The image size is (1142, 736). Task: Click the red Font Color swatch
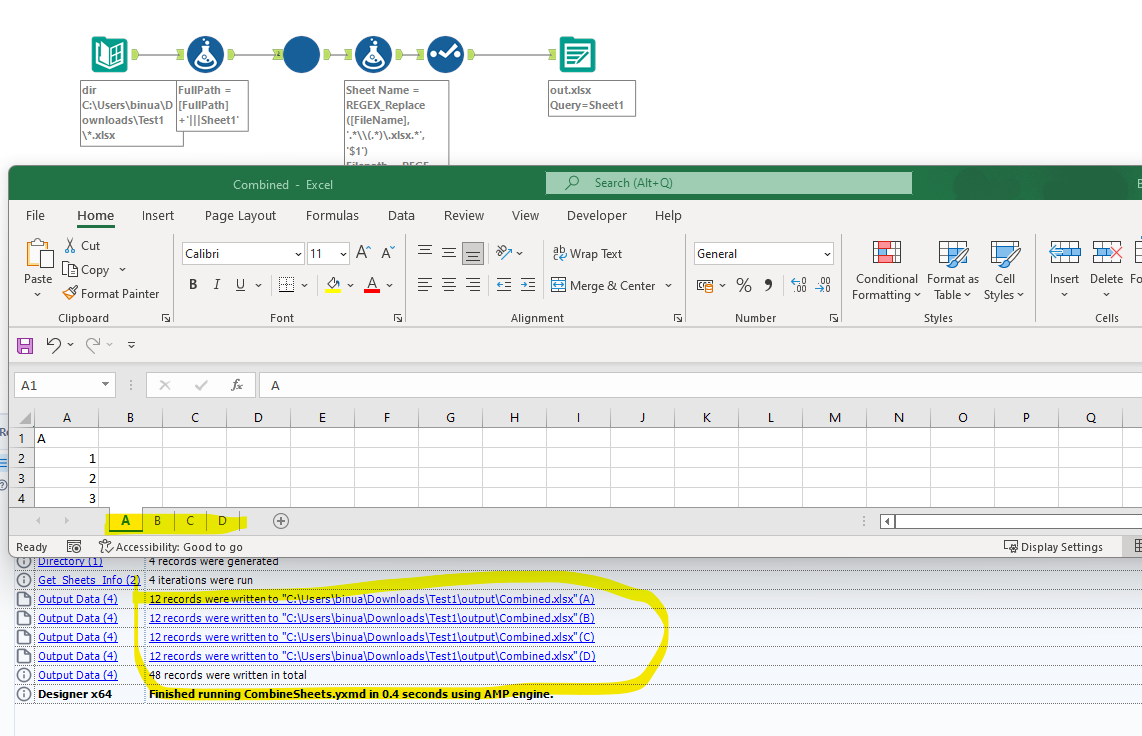(x=372, y=286)
